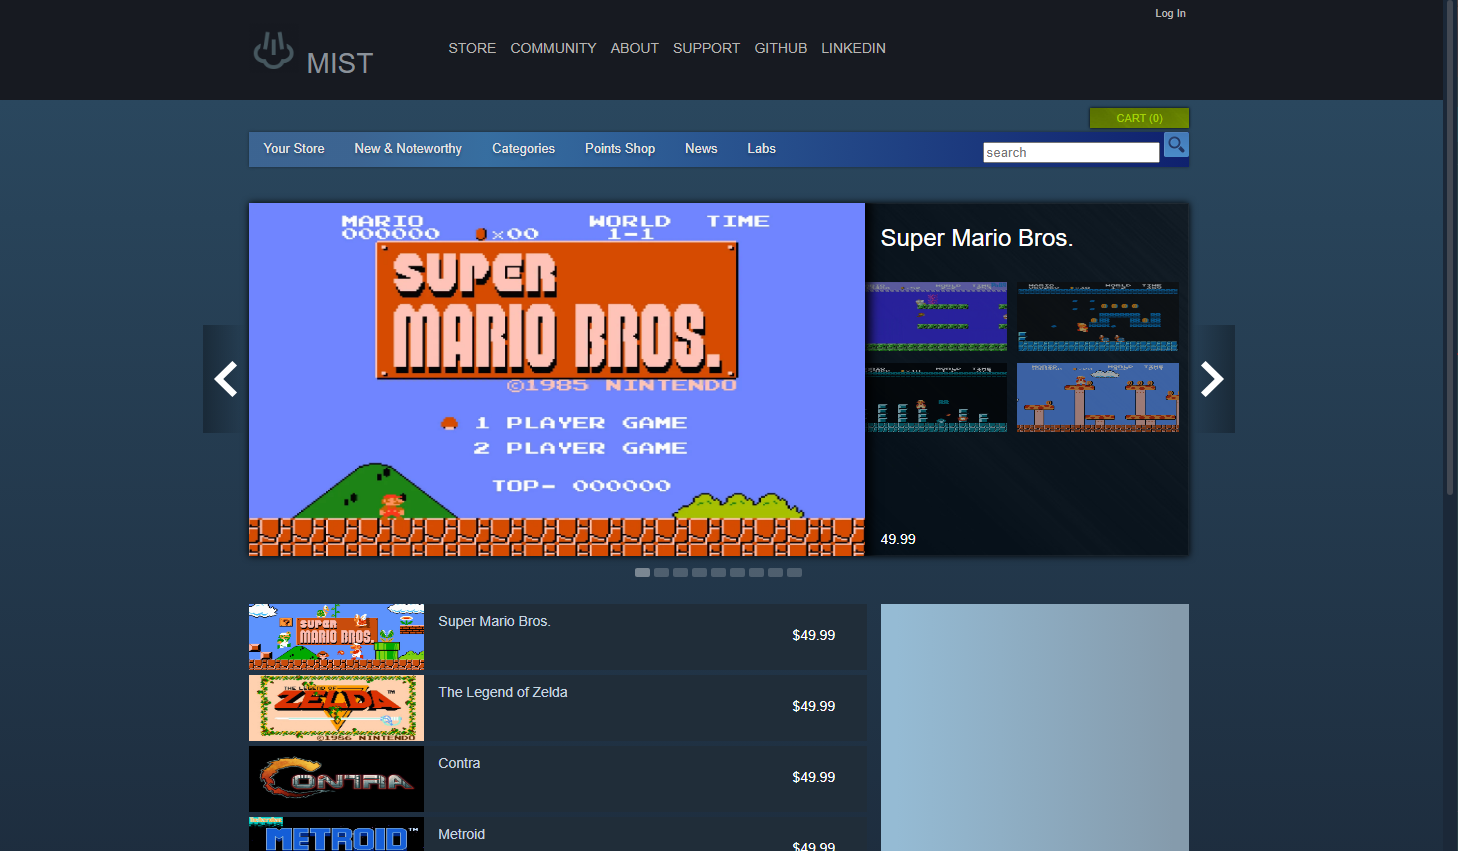
Task: Select the first carousel indicator dot
Action: click(642, 573)
